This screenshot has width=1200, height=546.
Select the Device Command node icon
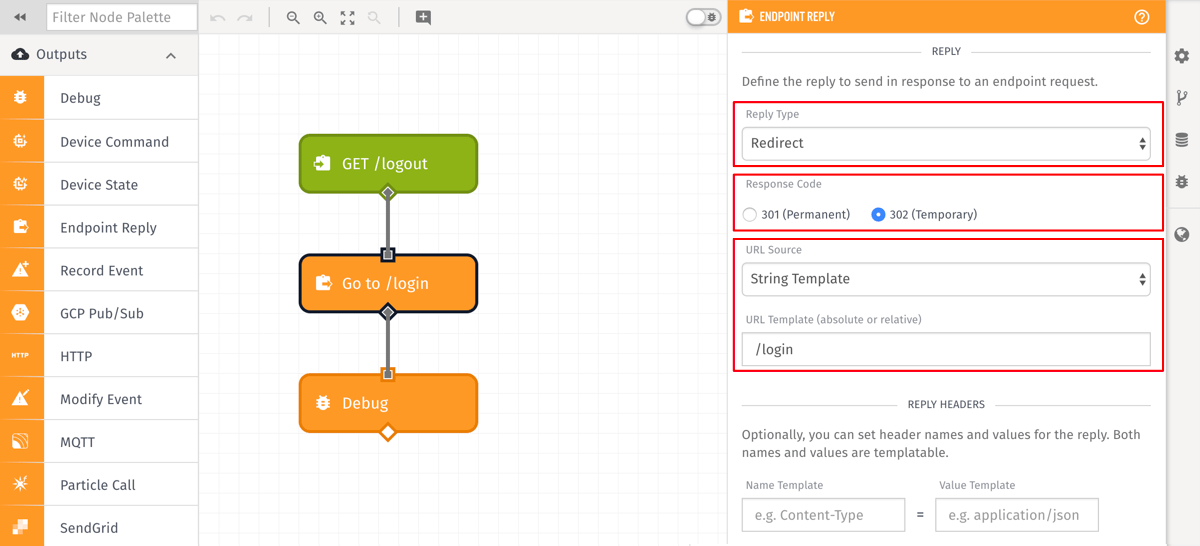coord(21,141)
